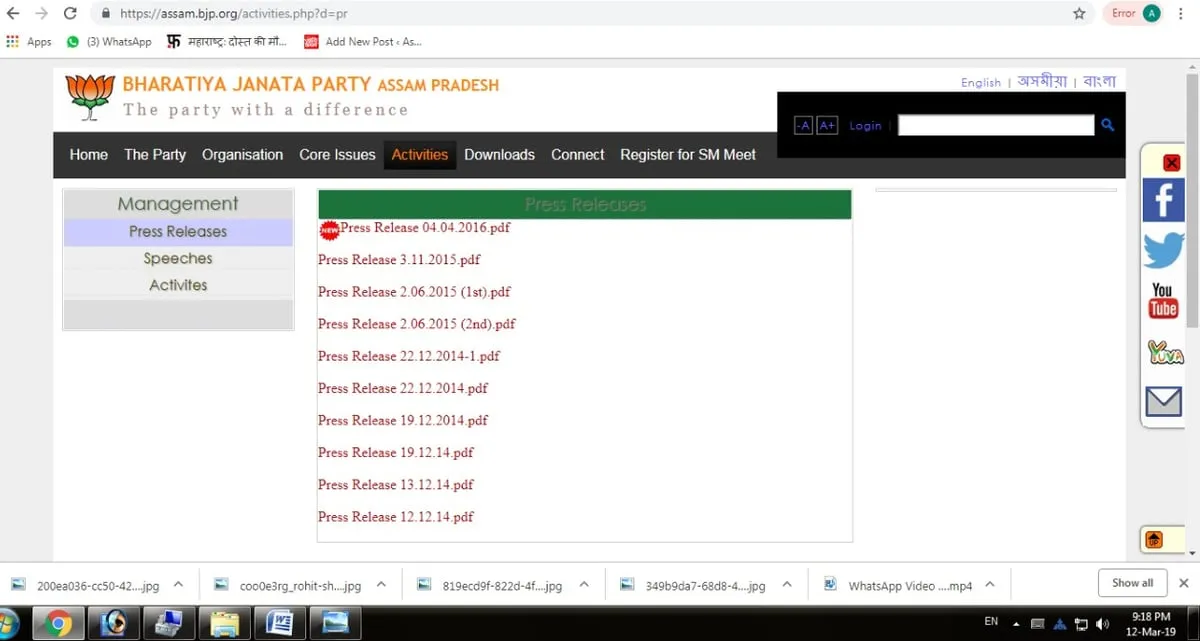Open the Connect menu item

577,154
